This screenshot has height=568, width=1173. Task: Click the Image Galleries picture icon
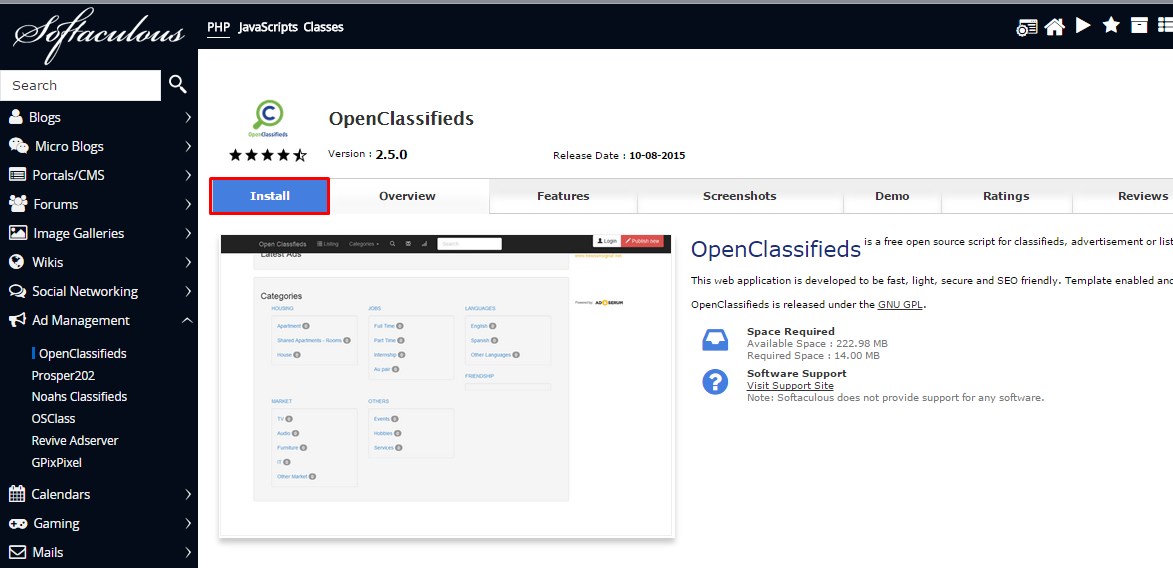tap(18, 233)
